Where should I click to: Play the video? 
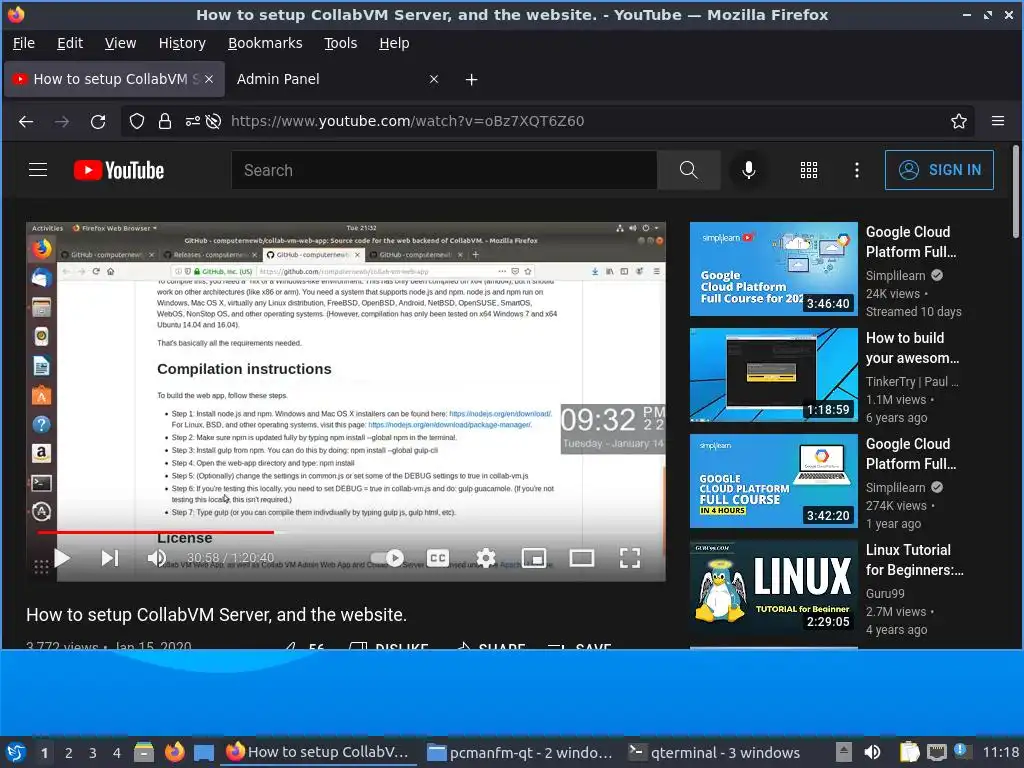(x=62, y=558)
